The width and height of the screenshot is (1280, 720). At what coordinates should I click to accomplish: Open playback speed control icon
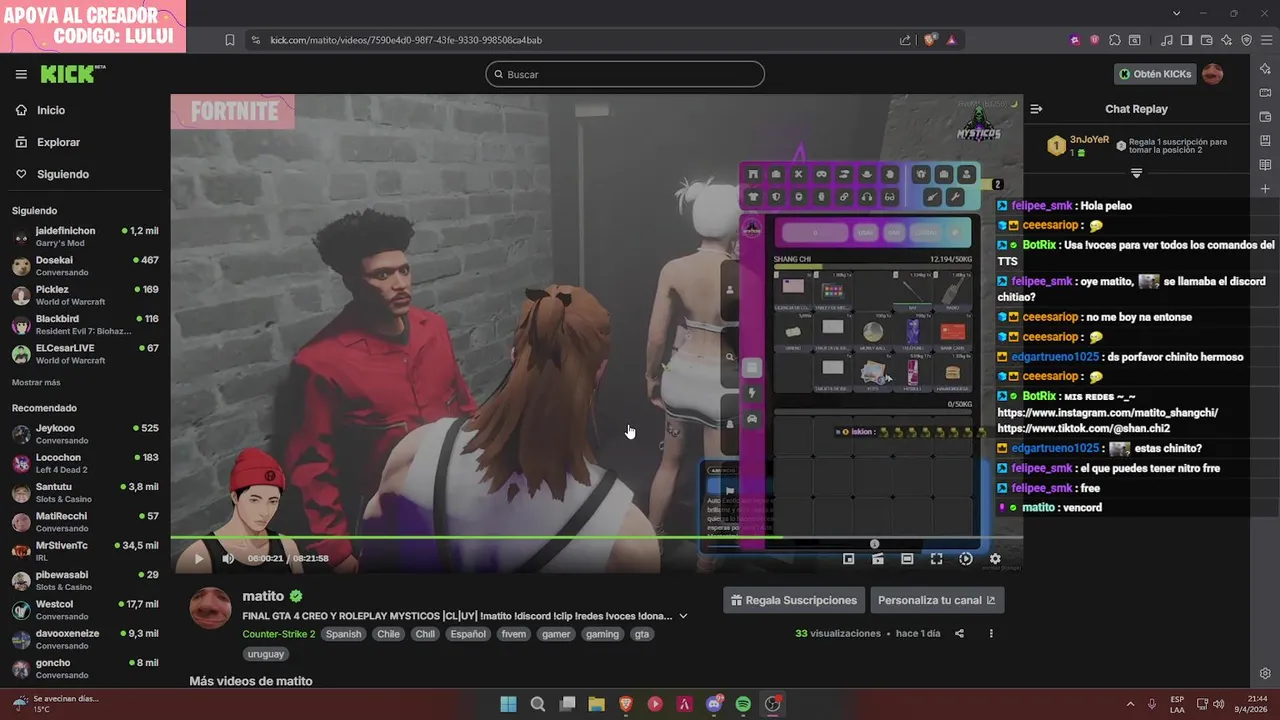coord(965,559)
